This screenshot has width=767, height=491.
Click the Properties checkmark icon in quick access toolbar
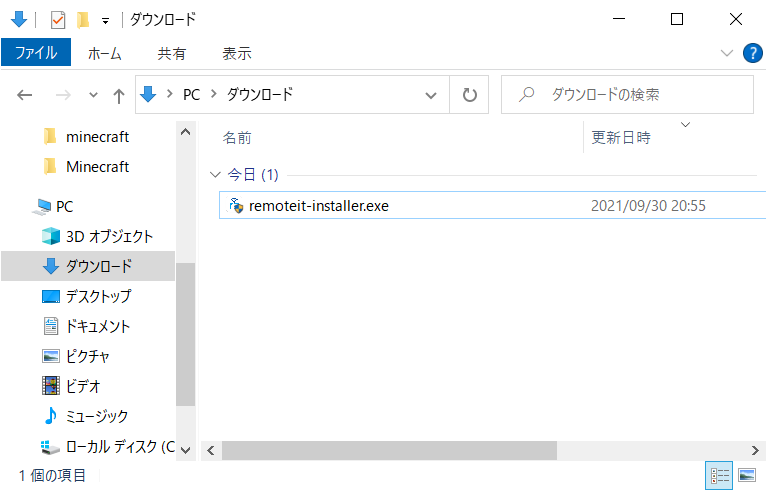58,20
